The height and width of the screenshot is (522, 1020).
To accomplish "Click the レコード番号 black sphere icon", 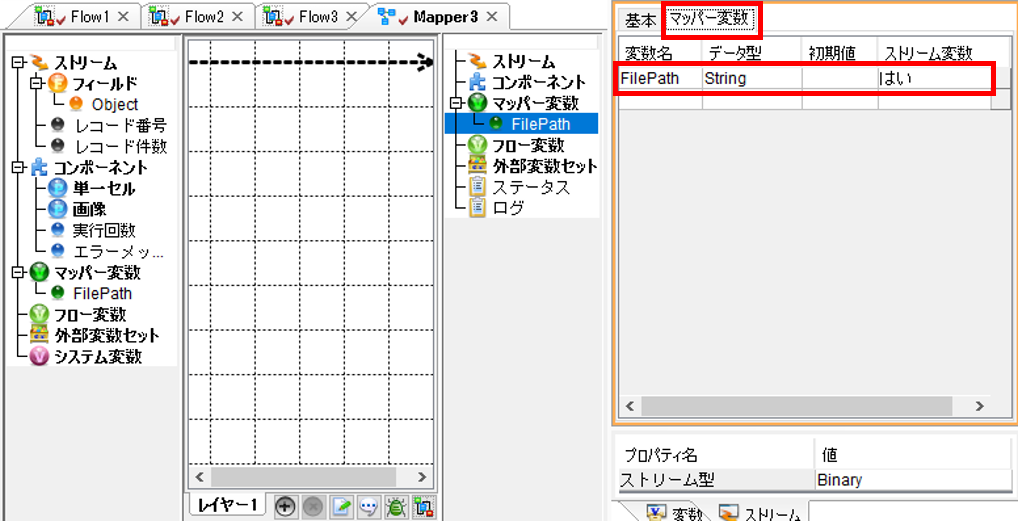I will 57,126.
